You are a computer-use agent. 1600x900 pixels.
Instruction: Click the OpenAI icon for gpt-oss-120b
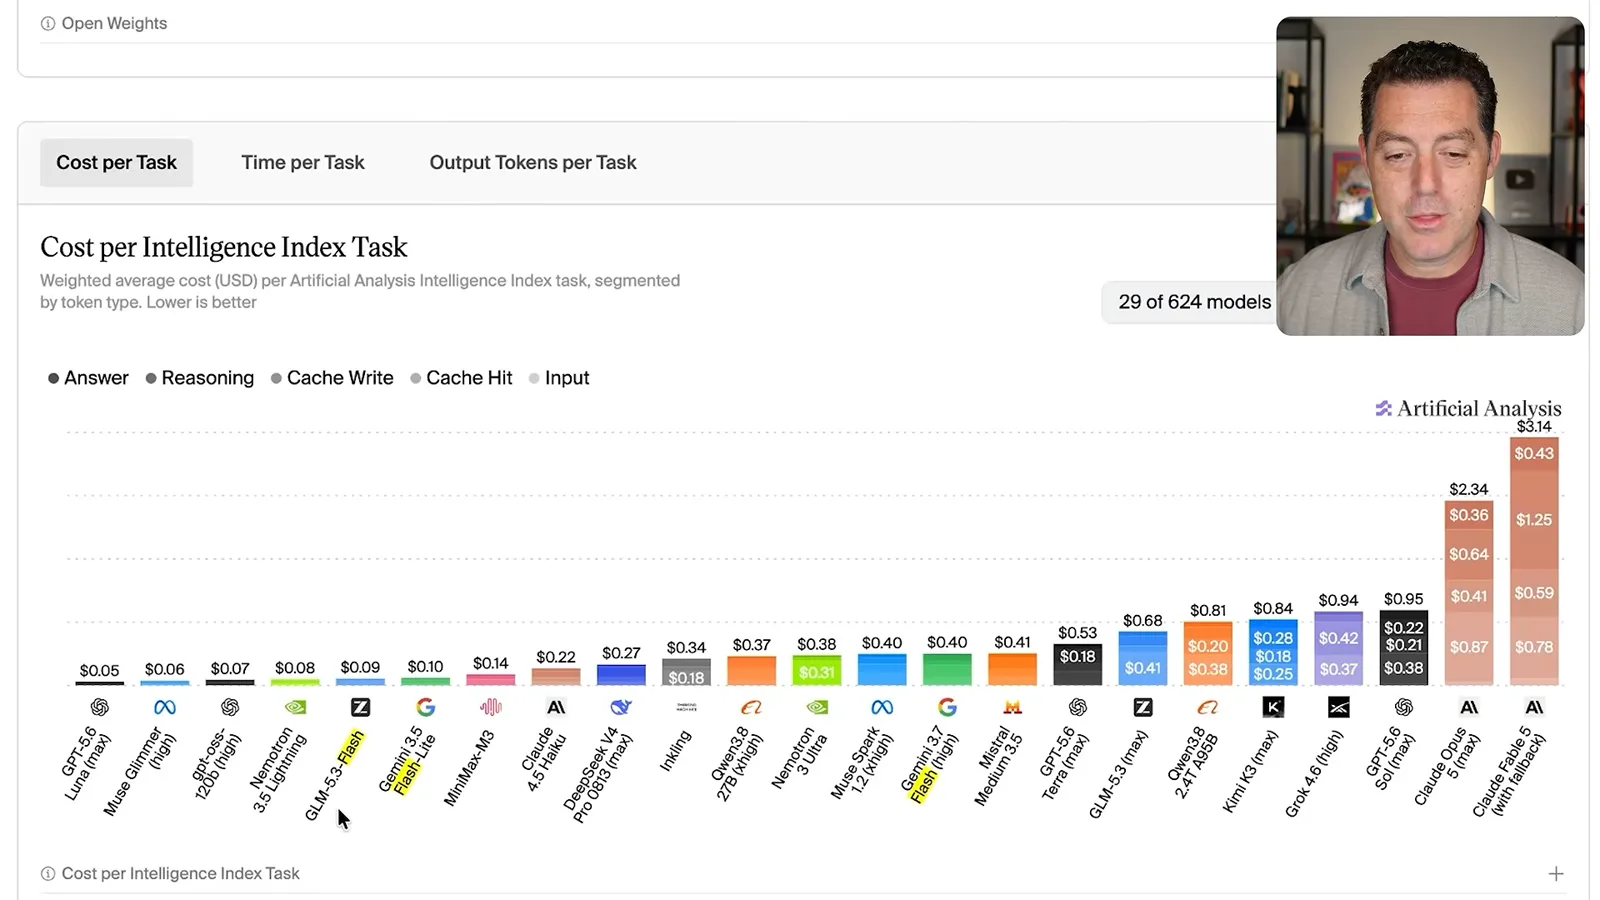pos(230,707)
